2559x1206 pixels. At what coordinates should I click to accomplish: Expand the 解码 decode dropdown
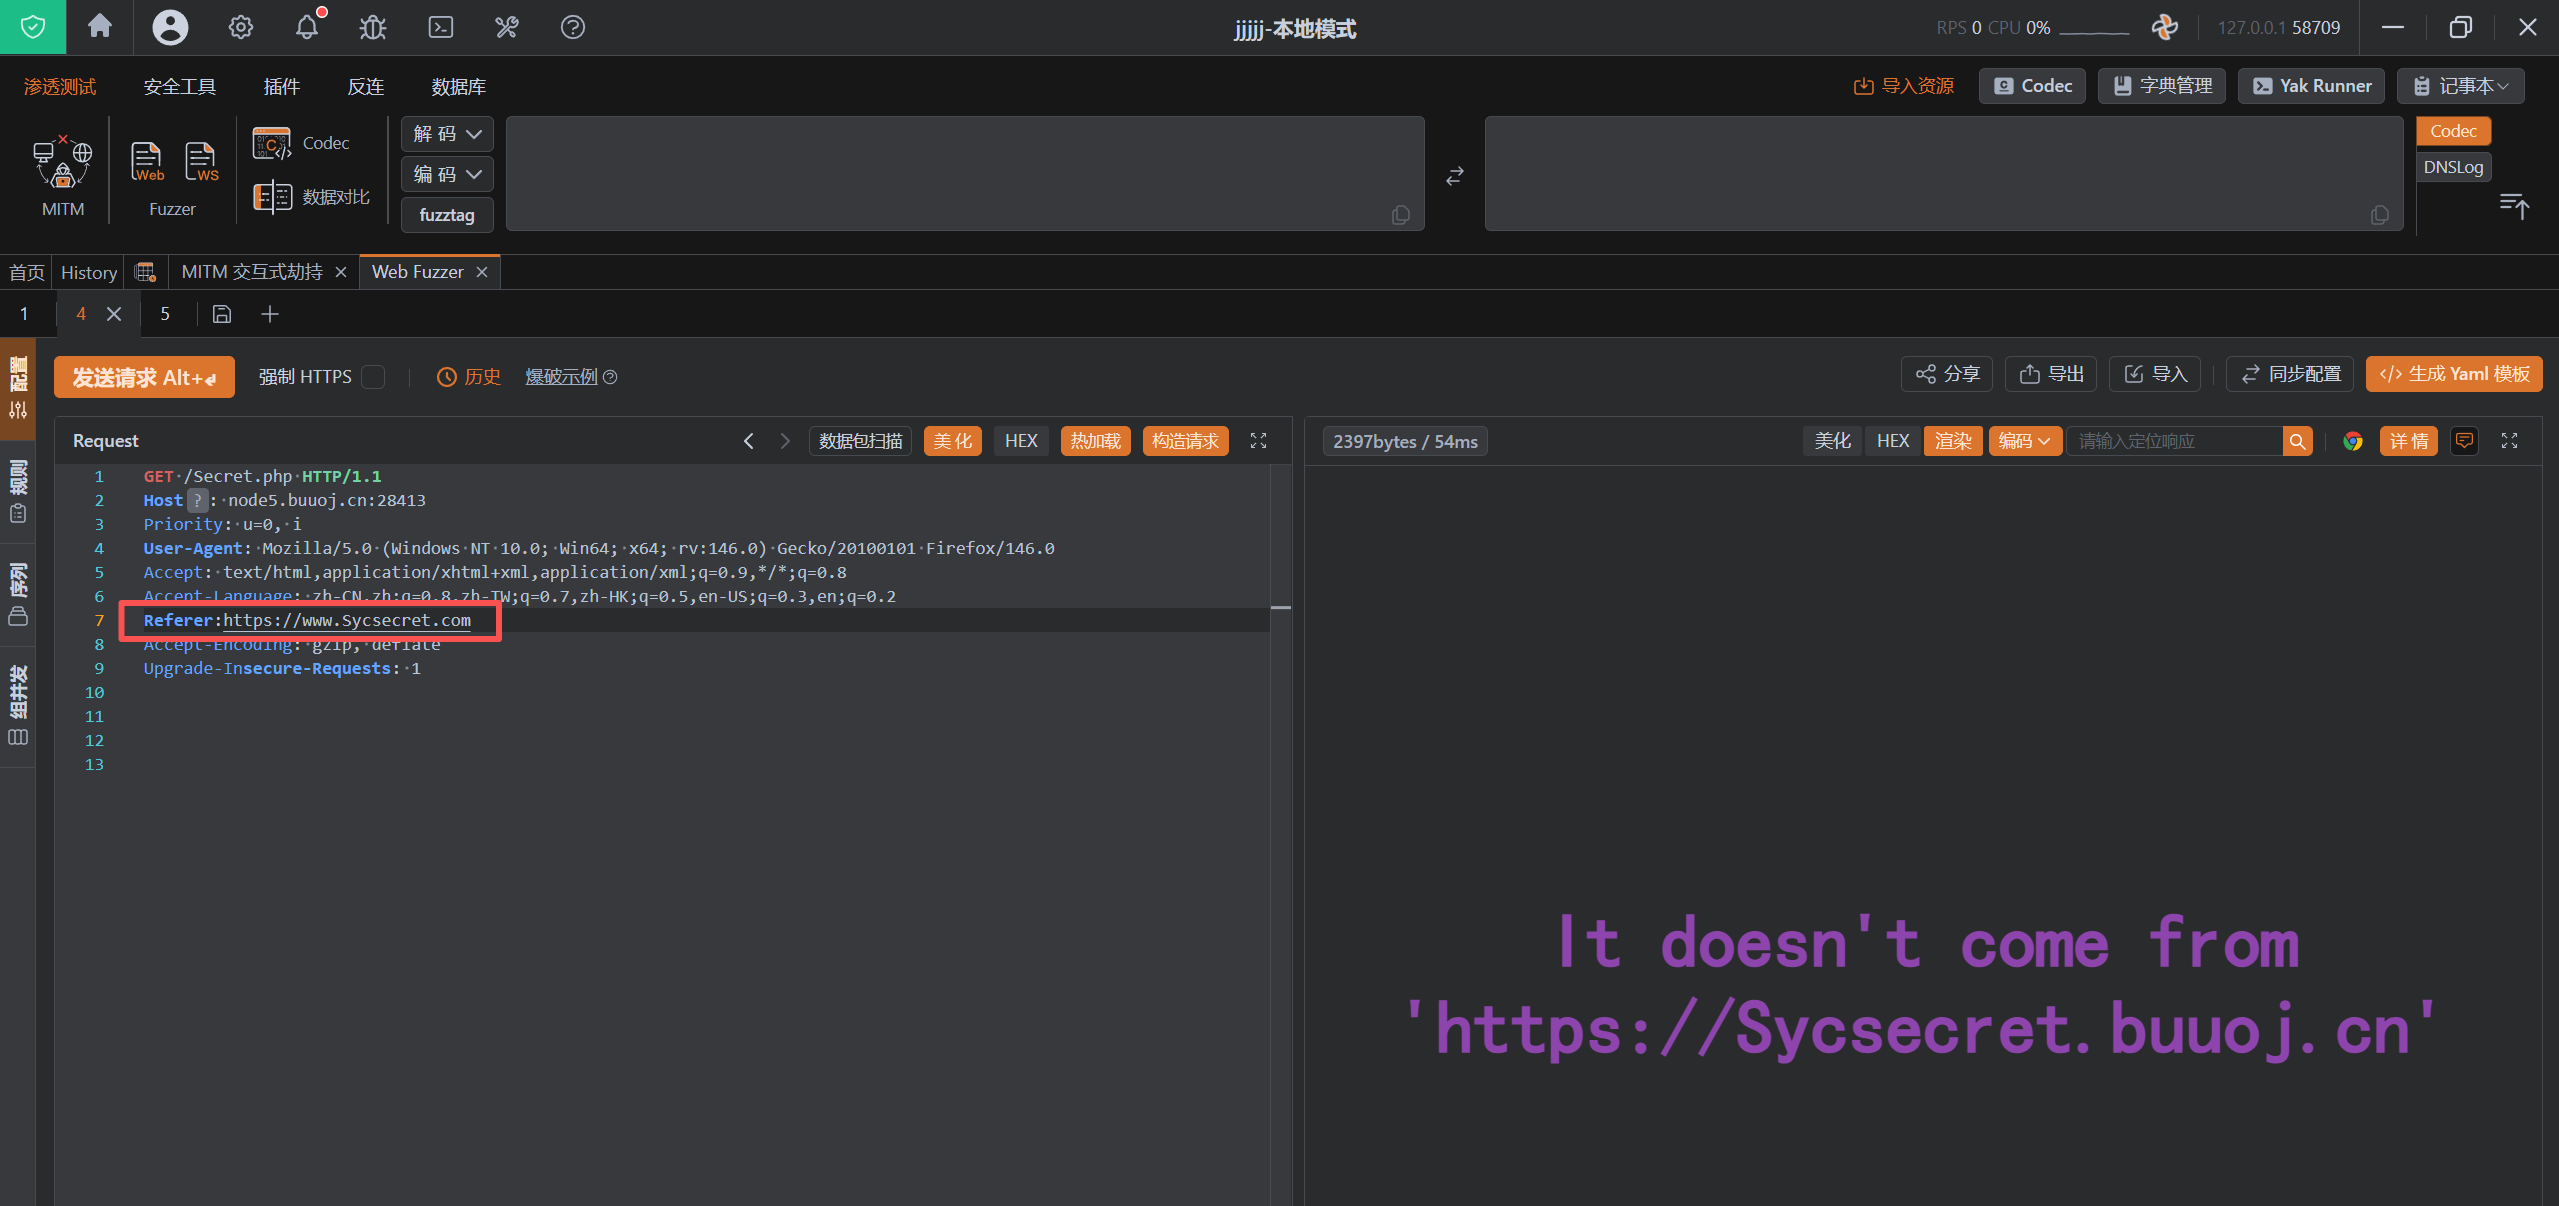coord(447,134)
